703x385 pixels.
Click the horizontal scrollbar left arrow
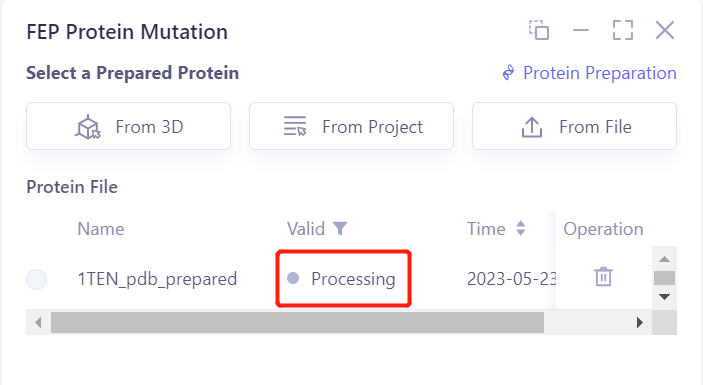pyautogui.click(x=38, y=322)
